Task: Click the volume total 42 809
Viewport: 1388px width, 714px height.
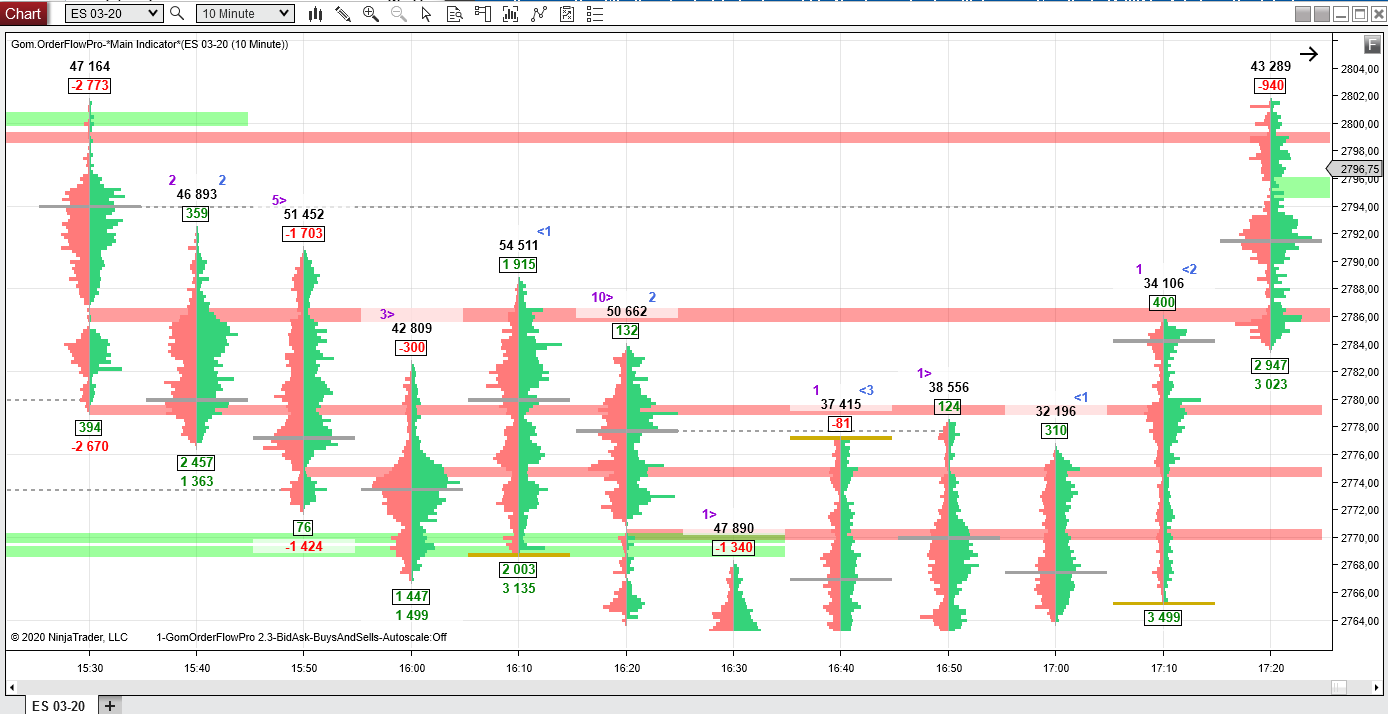Action: tap(412, 328)
